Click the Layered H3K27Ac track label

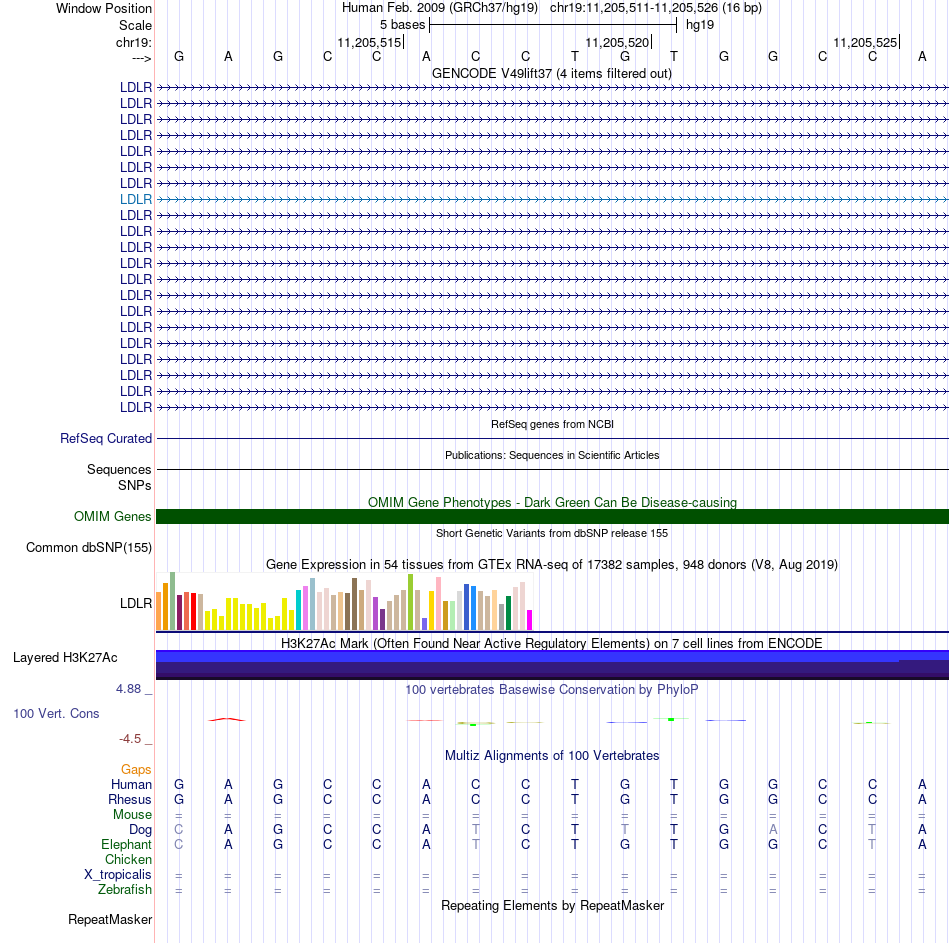coord(65,658)
